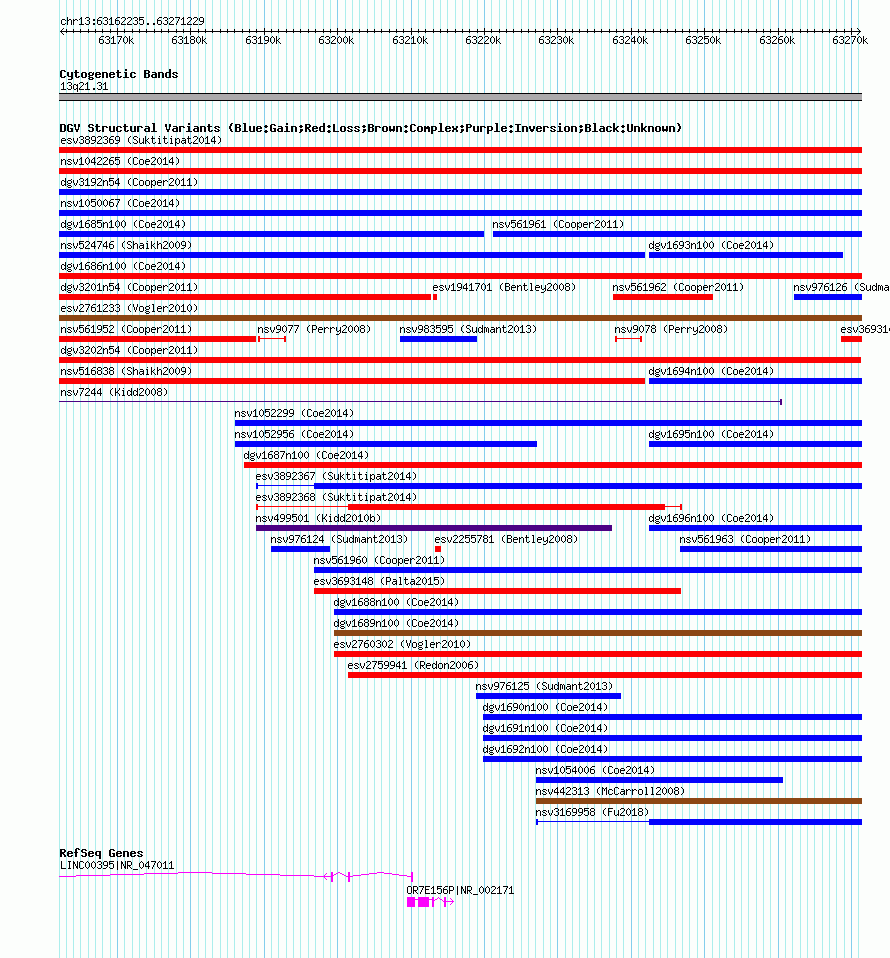
Task: Select nsv1052956 (Coe2014) label
Action: 294,434
